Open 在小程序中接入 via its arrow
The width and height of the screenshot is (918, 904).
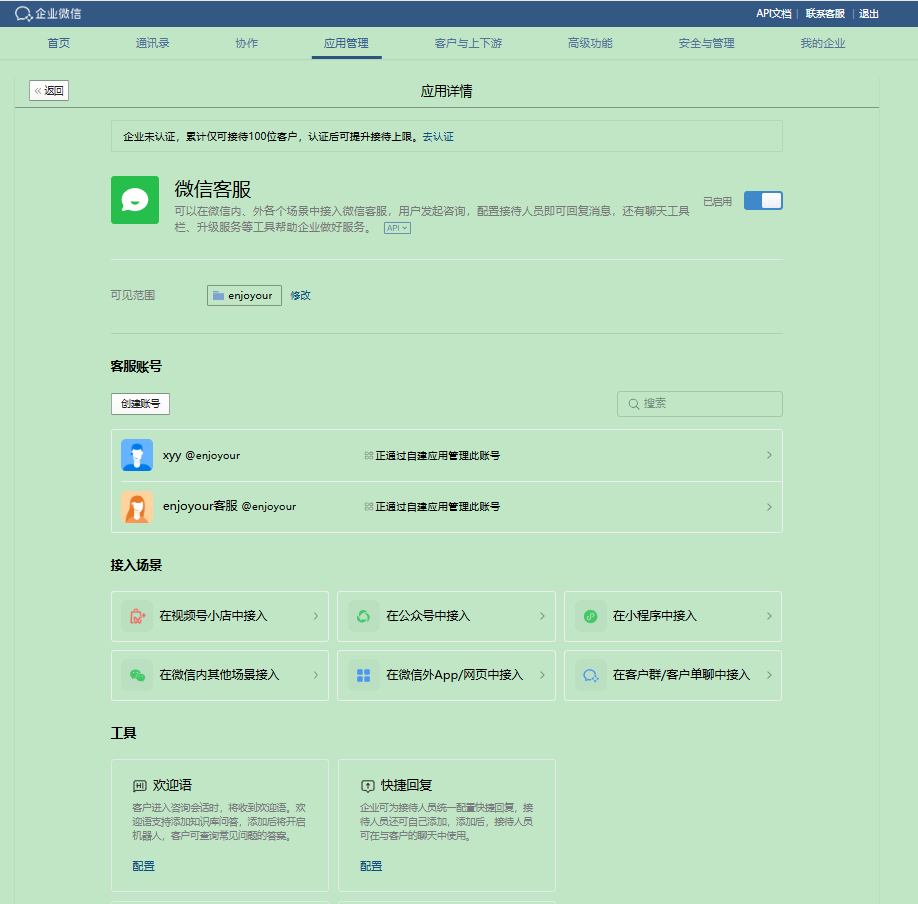click(x=769, y=616)
